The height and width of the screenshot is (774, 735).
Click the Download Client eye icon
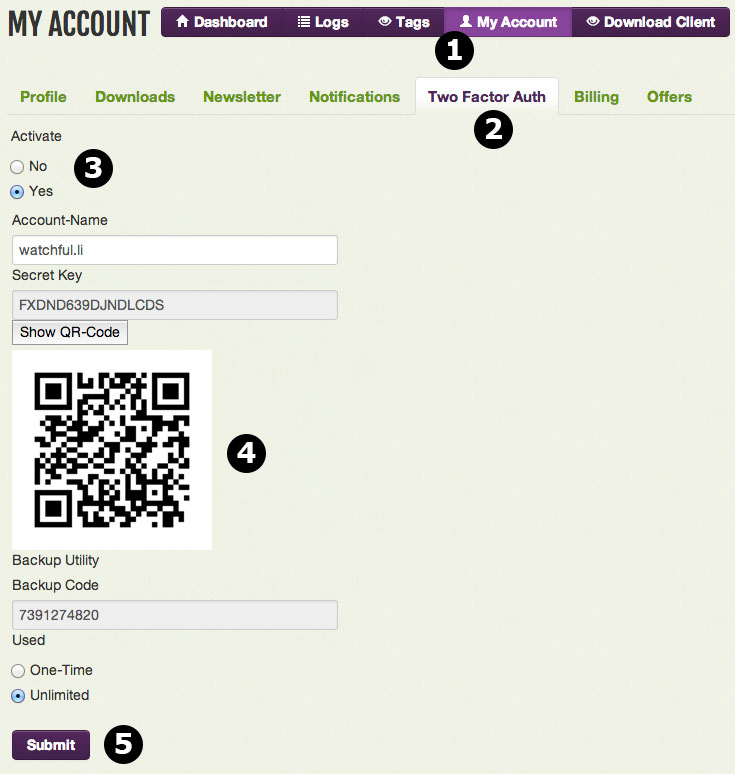click(x=593, y=21)
